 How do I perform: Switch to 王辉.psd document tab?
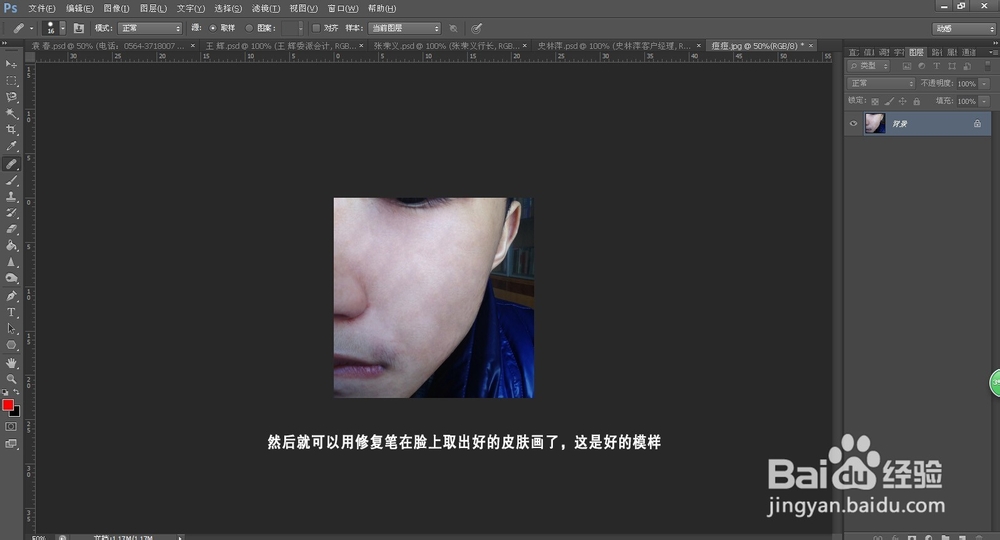pyautogui.click(x=281, y=46)
